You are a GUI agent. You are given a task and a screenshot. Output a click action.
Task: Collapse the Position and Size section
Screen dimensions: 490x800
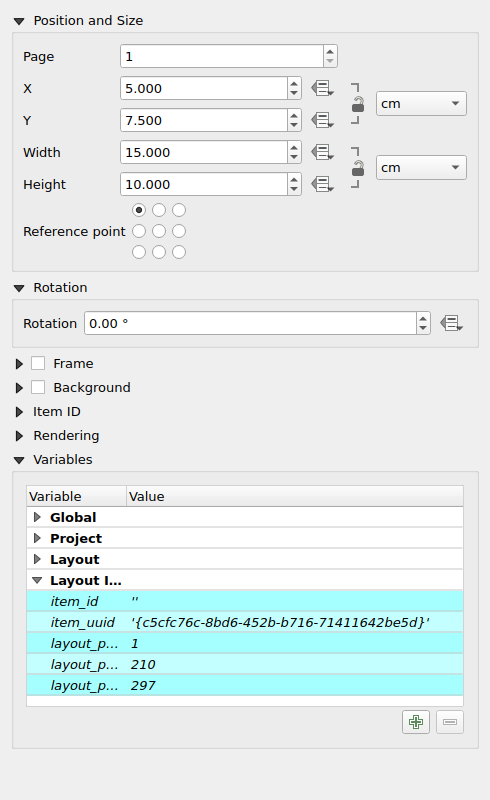[x=19, y=21]
